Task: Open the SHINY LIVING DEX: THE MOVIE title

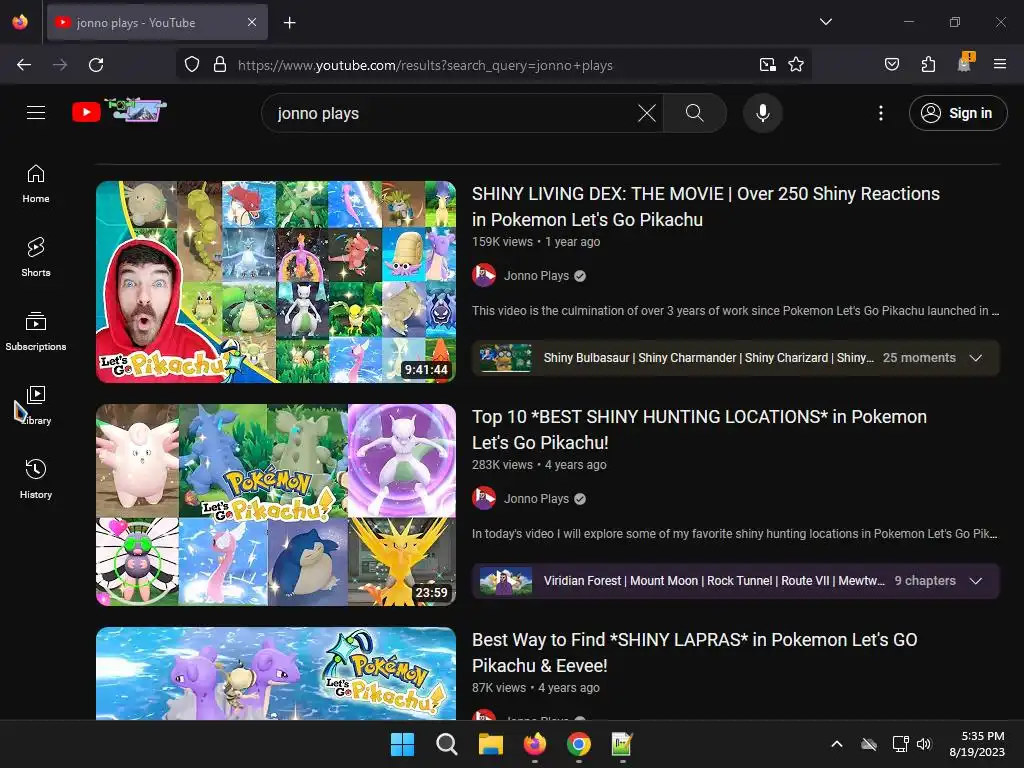Action: (x=705, y=206)
